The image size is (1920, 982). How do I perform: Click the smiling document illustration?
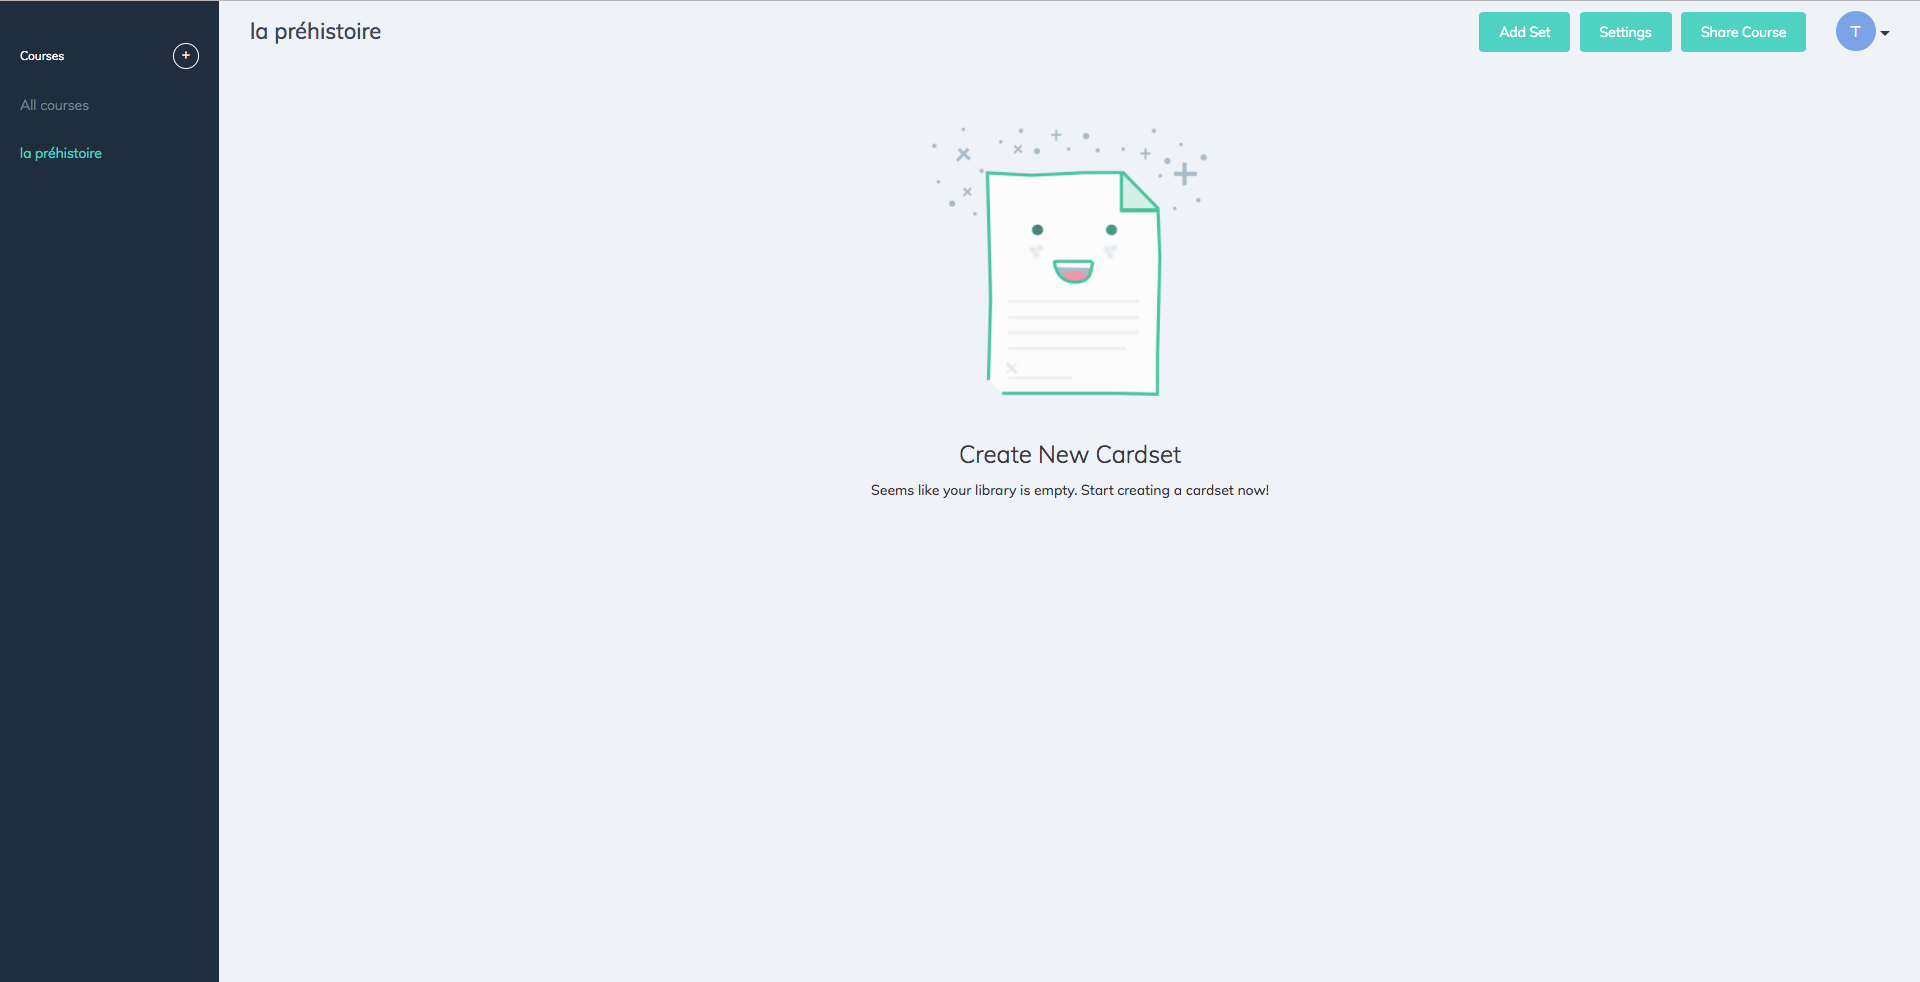[1073, 283]
